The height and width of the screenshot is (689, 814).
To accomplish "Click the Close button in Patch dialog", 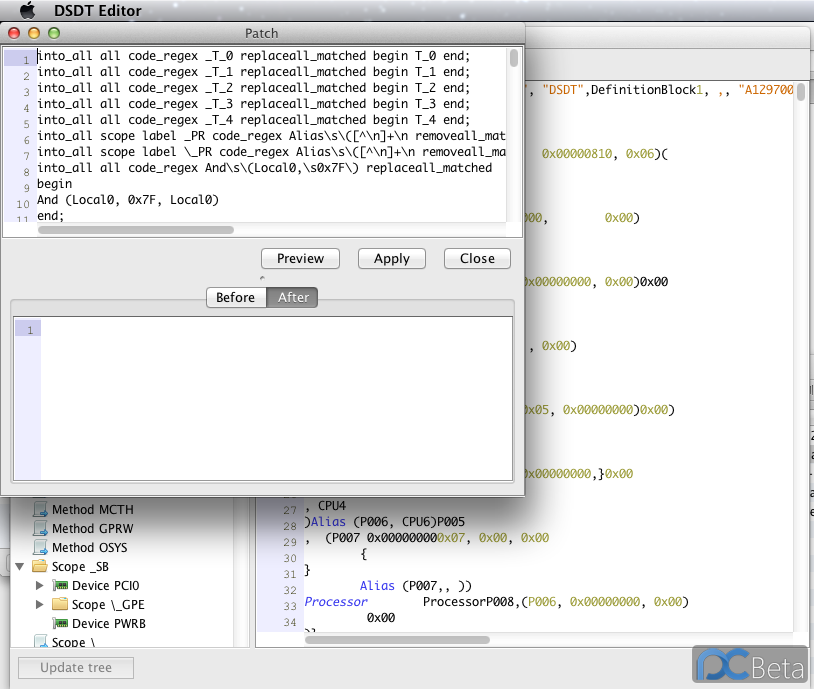I will [x=477, y=259].
